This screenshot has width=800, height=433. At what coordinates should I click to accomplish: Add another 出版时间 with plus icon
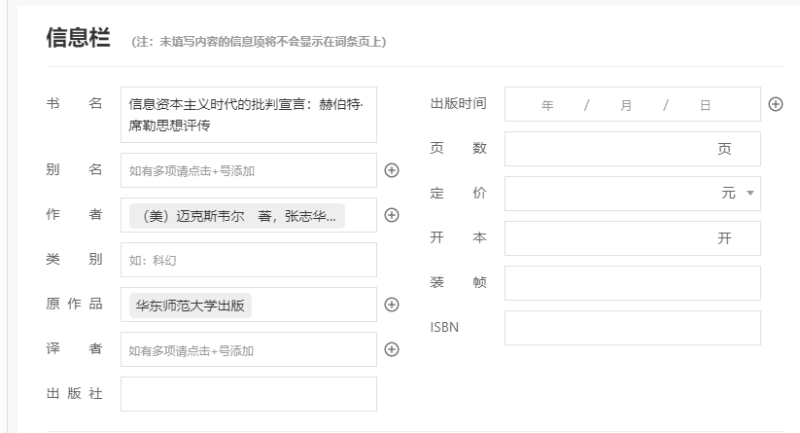tap(776, 104)
